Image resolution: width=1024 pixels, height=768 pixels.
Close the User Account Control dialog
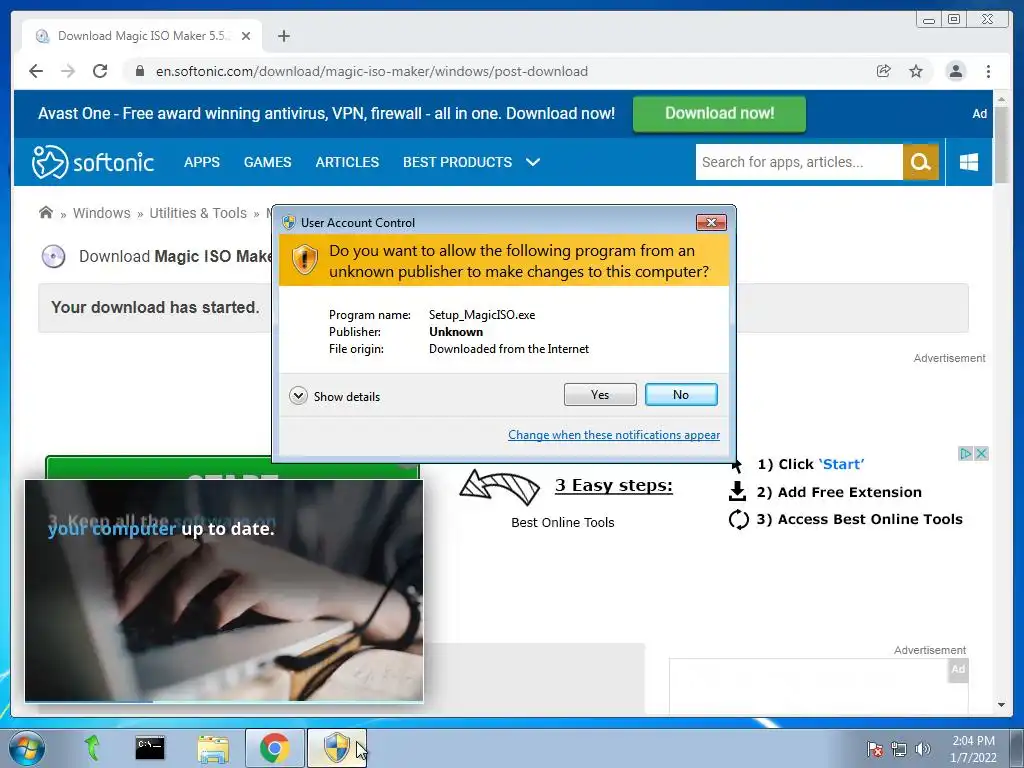point(711,223)
